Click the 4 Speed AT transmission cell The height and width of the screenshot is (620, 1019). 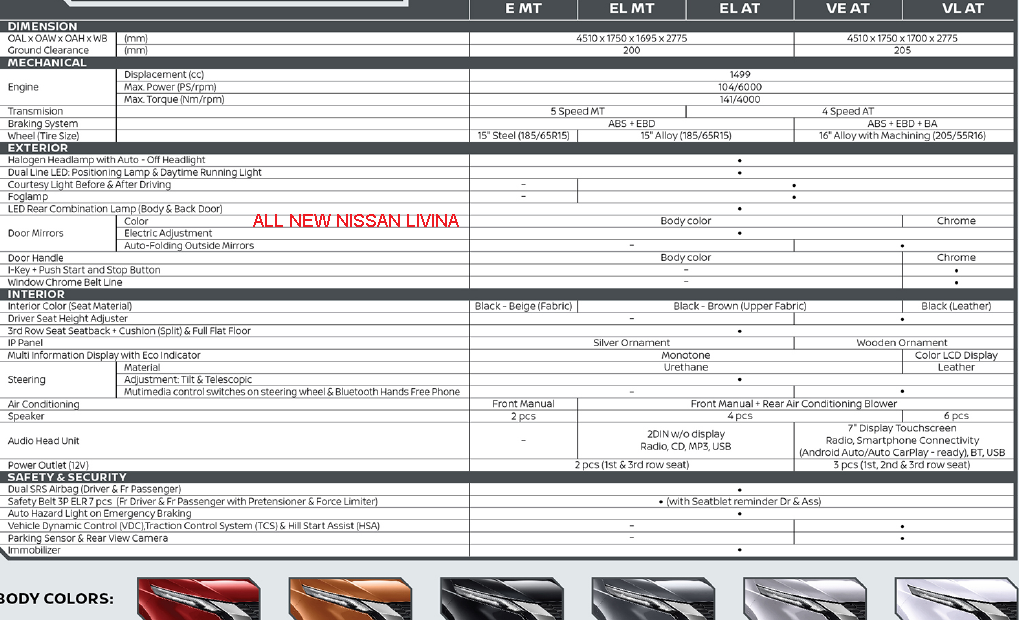coord(847,111)
